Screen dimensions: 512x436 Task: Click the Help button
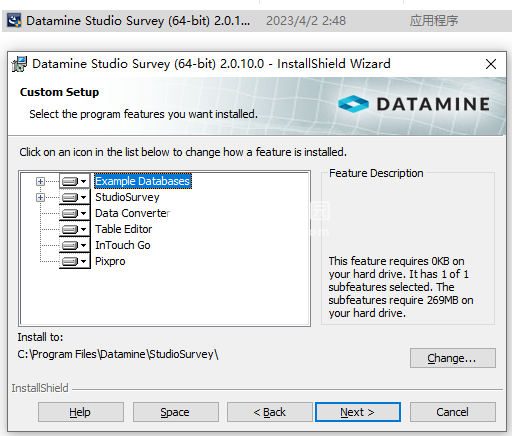tap(81, 412)
